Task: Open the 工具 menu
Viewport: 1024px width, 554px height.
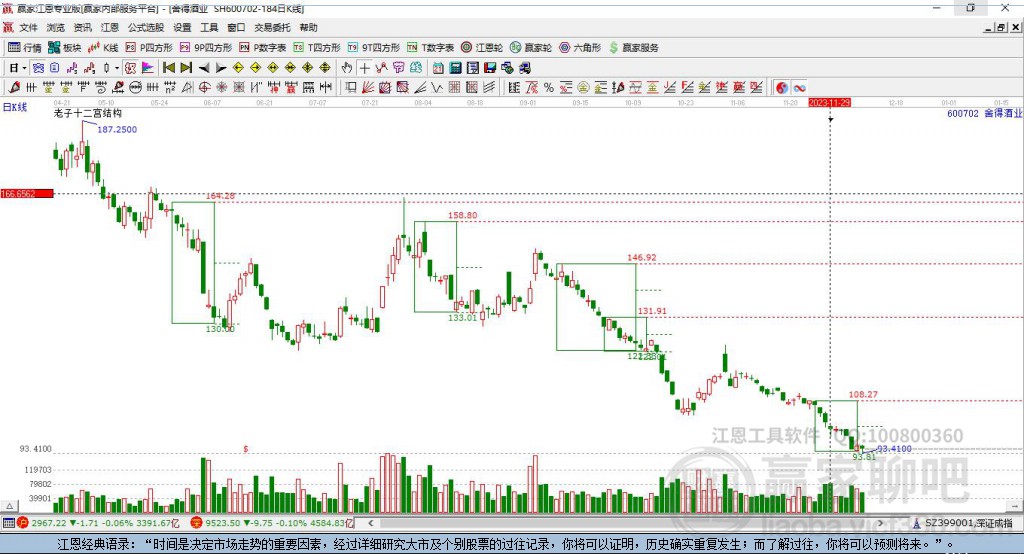Action: point(209,27)
